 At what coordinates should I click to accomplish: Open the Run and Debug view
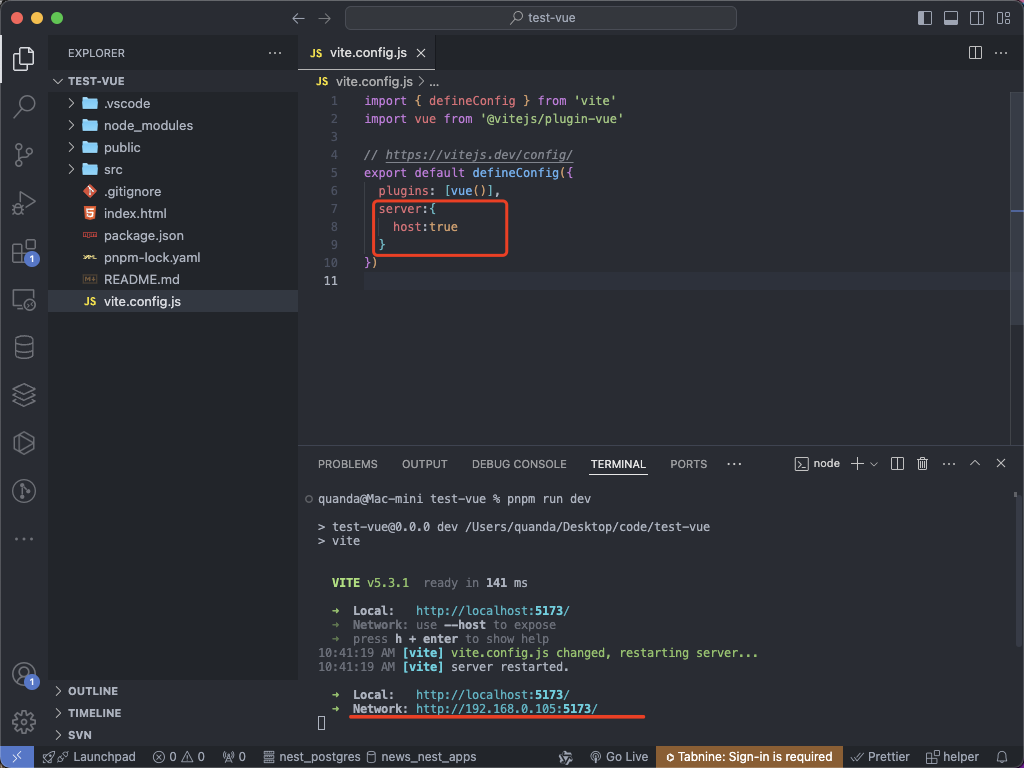(x=24, y=203)
